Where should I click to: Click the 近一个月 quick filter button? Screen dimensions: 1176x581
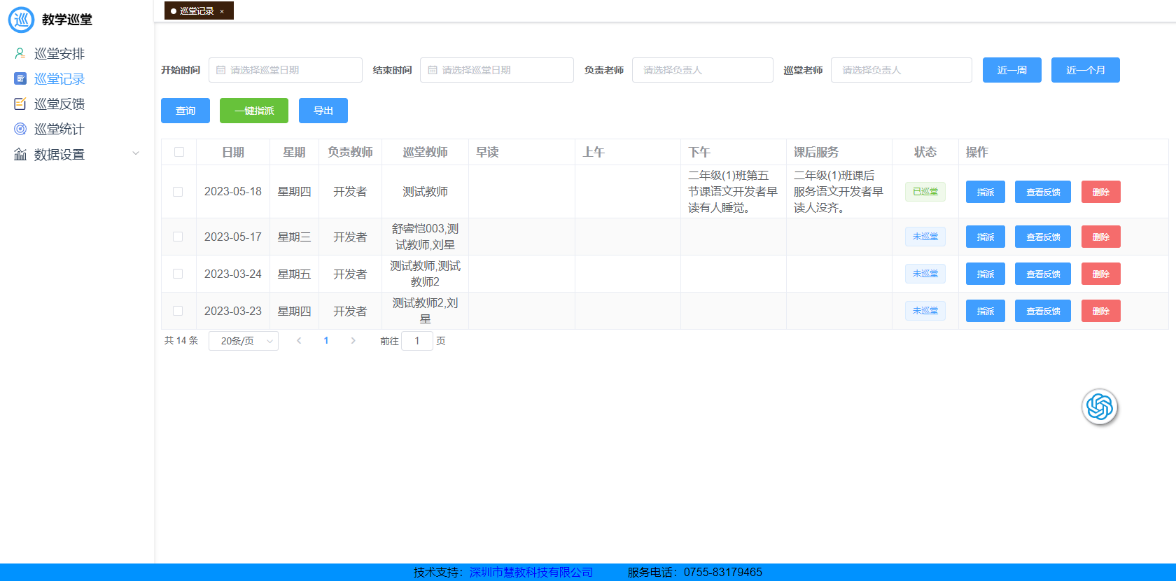[1085, 70]
